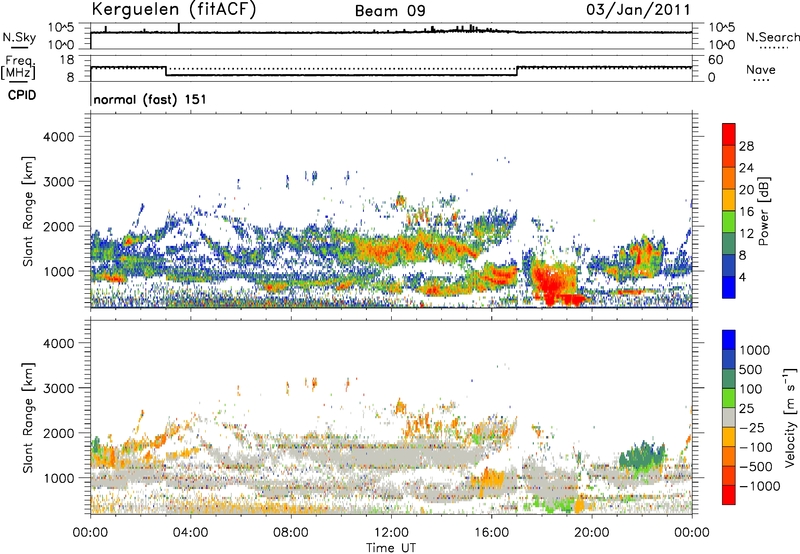Pick the gray −25 to 25 velocity segment

pyautogui.click(x=729, y=418)
